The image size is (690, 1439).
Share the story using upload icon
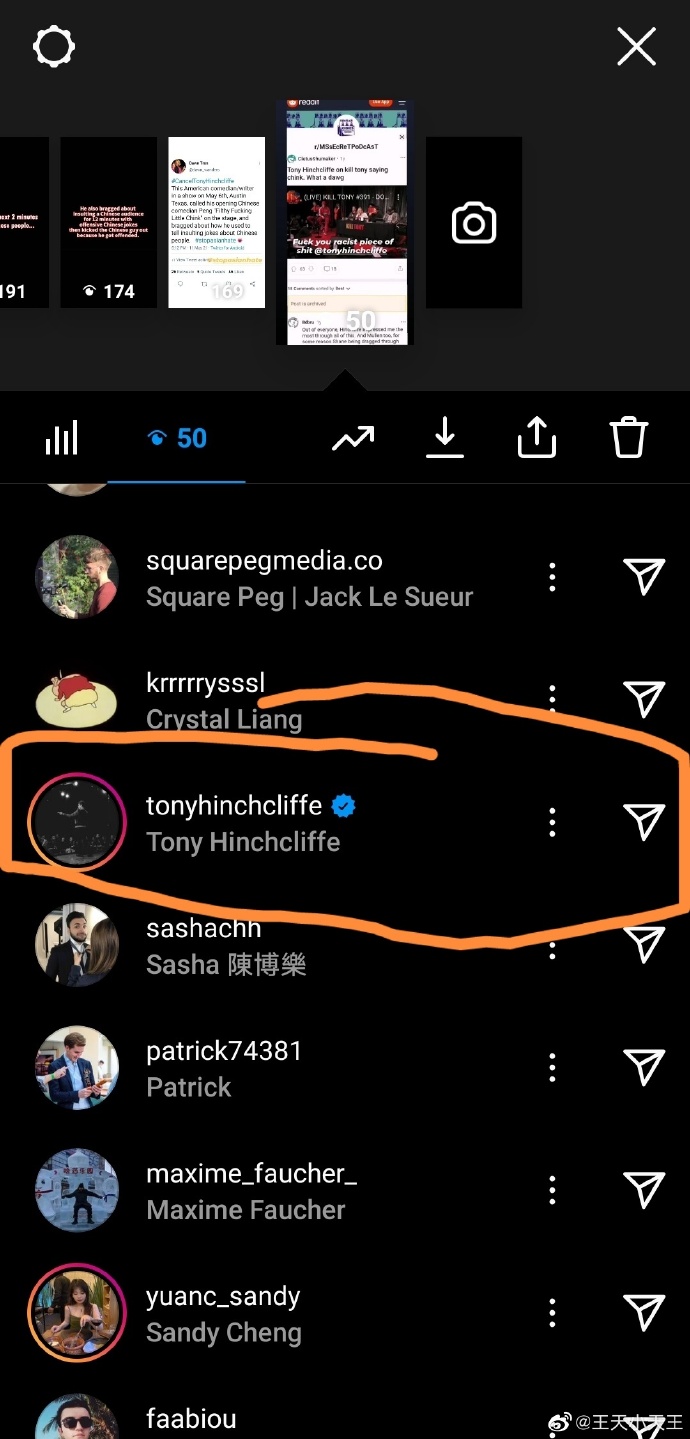click(537, 438)
